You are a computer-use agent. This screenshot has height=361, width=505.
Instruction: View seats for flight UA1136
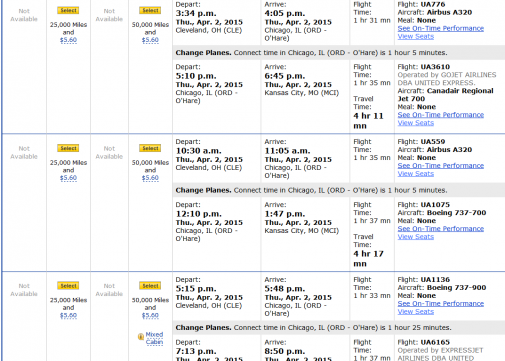click(x=416, y=312)
